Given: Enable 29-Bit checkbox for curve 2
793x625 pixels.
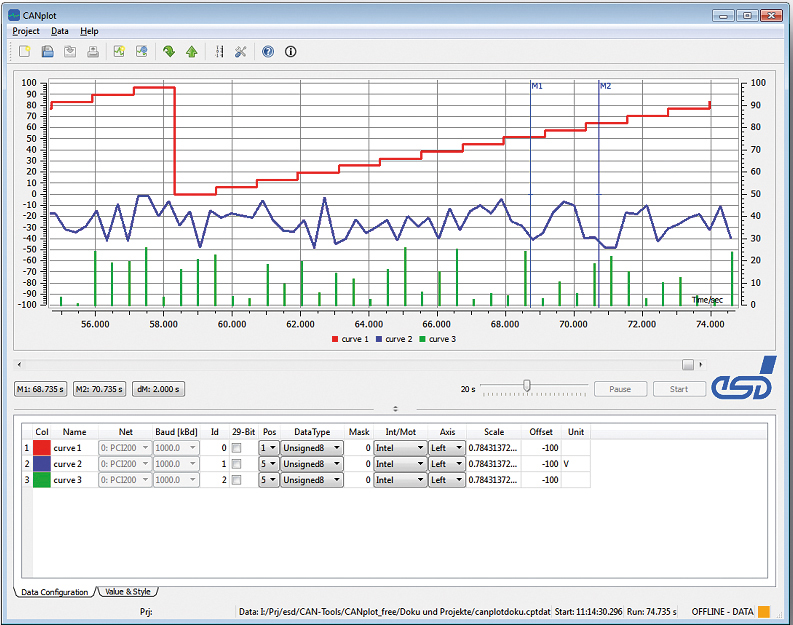Looking at the screenshot, I should 236,465.
